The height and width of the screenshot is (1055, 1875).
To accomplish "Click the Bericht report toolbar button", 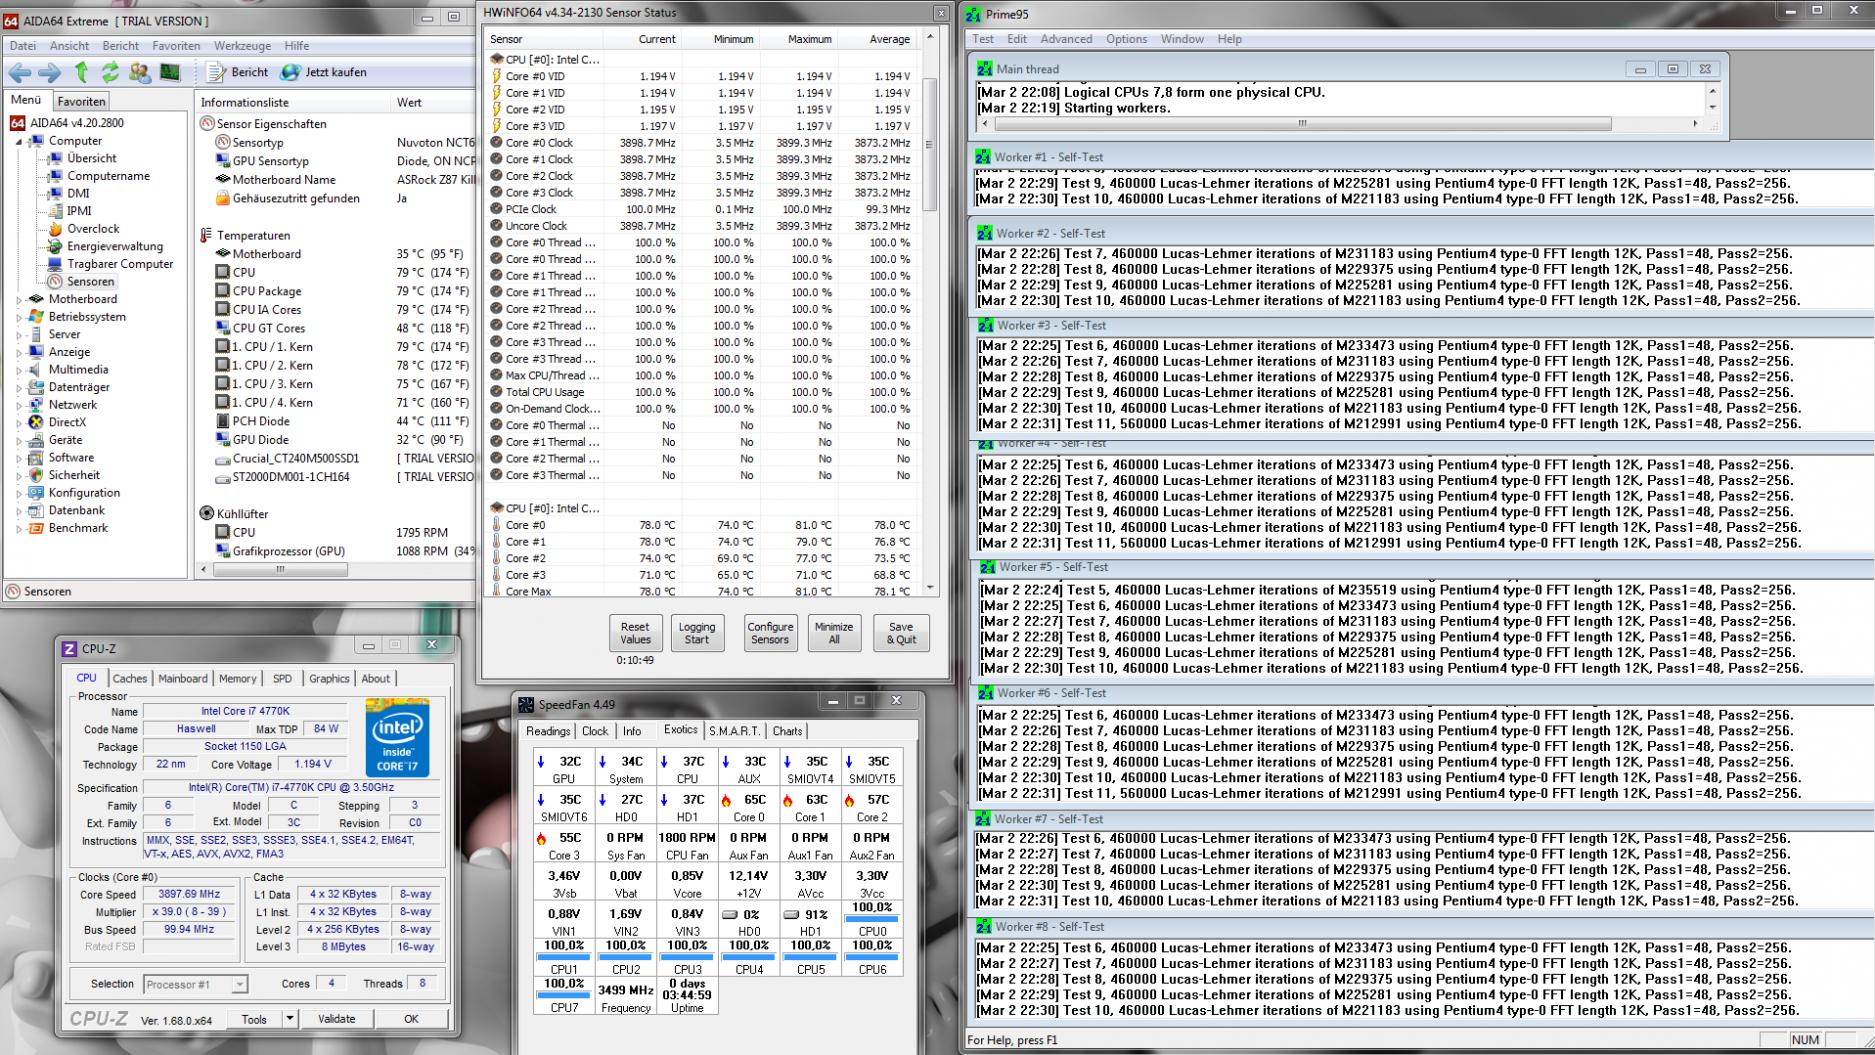I will [x=238, y=72].
